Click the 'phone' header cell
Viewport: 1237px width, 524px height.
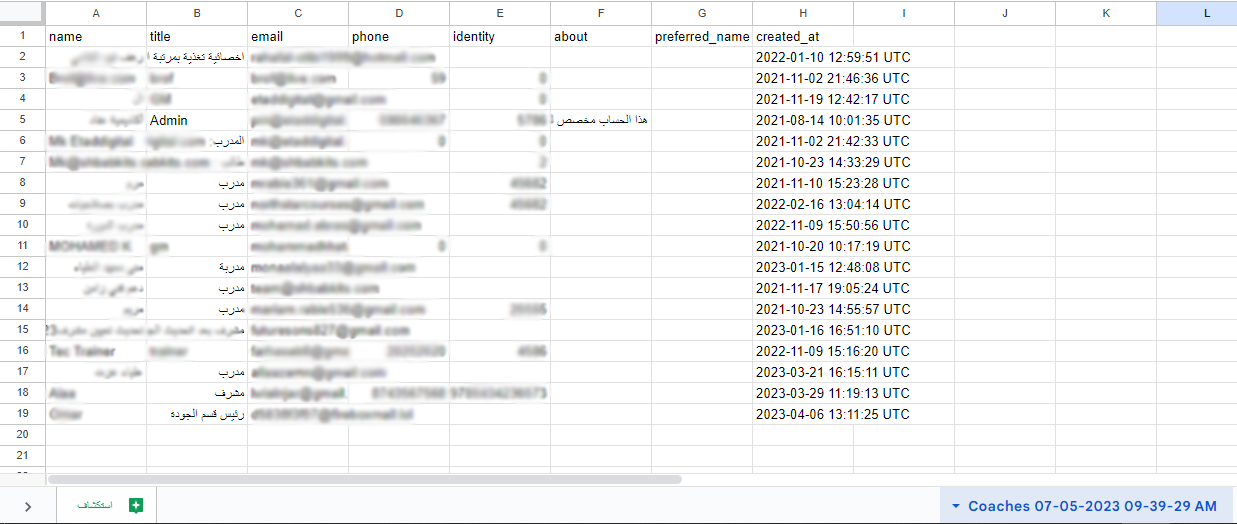click(399, 36)
